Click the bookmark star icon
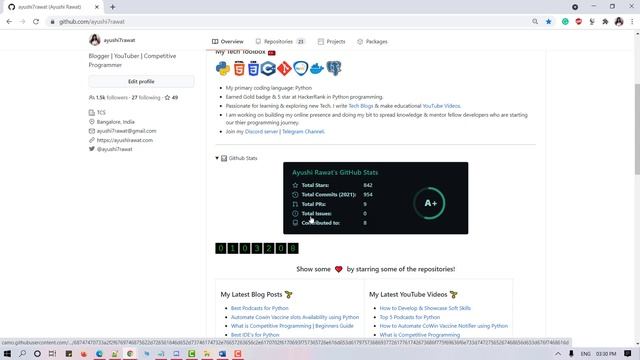Image resolution: width=640 pixels, height=360 pixels. click(x=549, y=22)
